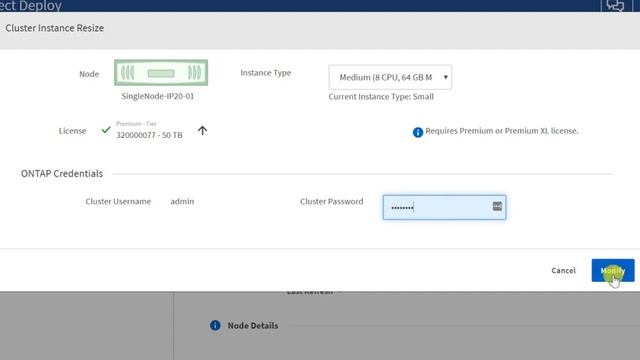Click the license upgrade arrow icon
The image size is (640, 360).
202,131
